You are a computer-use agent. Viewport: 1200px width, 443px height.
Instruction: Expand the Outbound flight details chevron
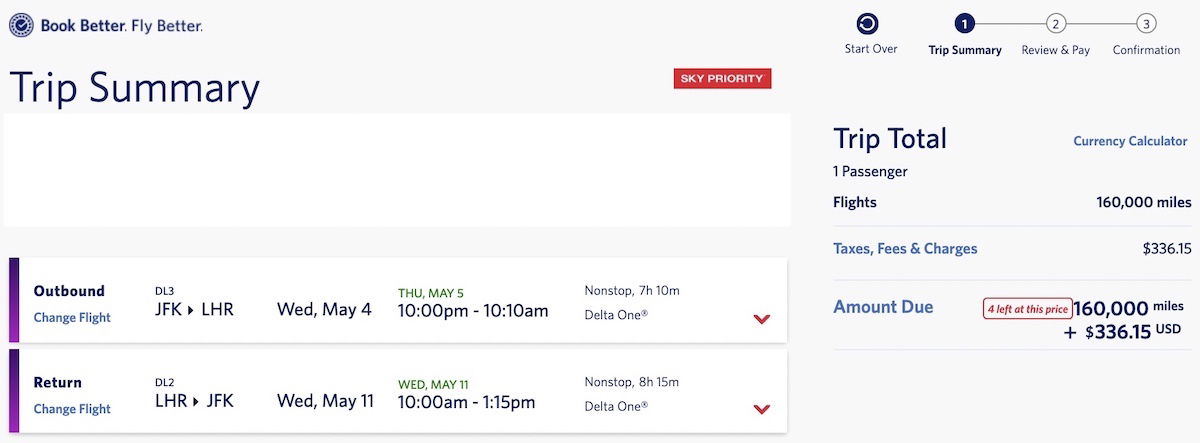pyautogui.click(x=762, y=318)
